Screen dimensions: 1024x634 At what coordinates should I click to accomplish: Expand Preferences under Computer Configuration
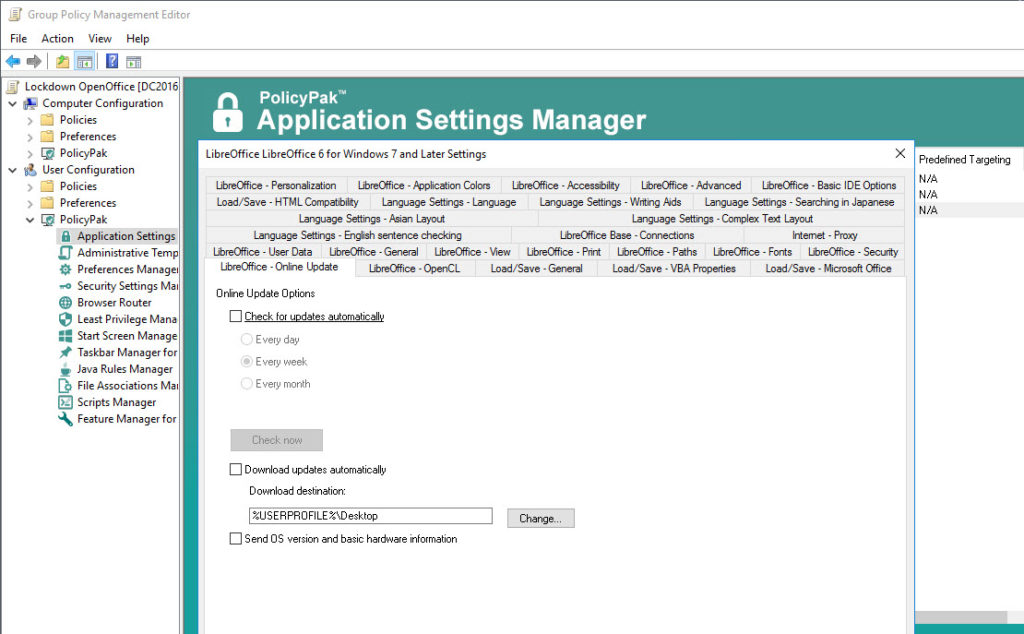click(x=30, y=137)
